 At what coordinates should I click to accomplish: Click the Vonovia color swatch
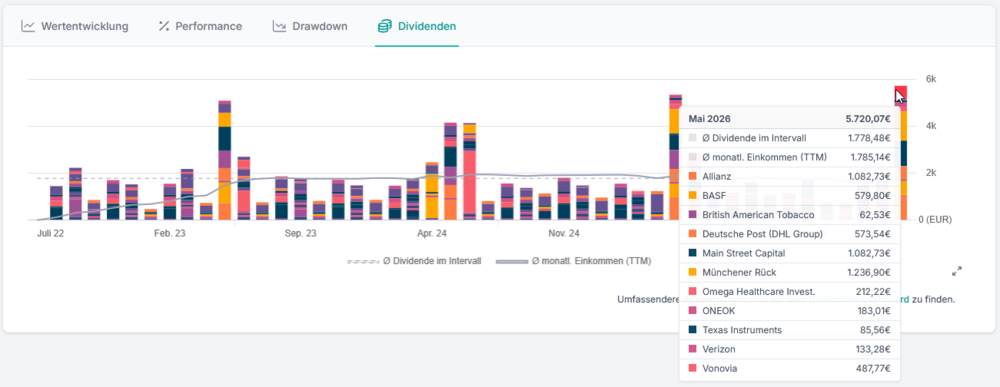(693, 369)
